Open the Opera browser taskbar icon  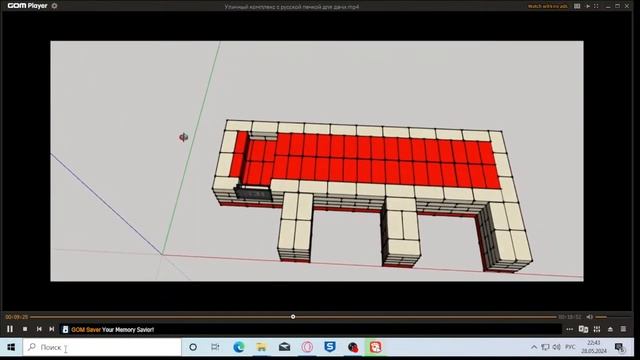click(x=307, y=347)
